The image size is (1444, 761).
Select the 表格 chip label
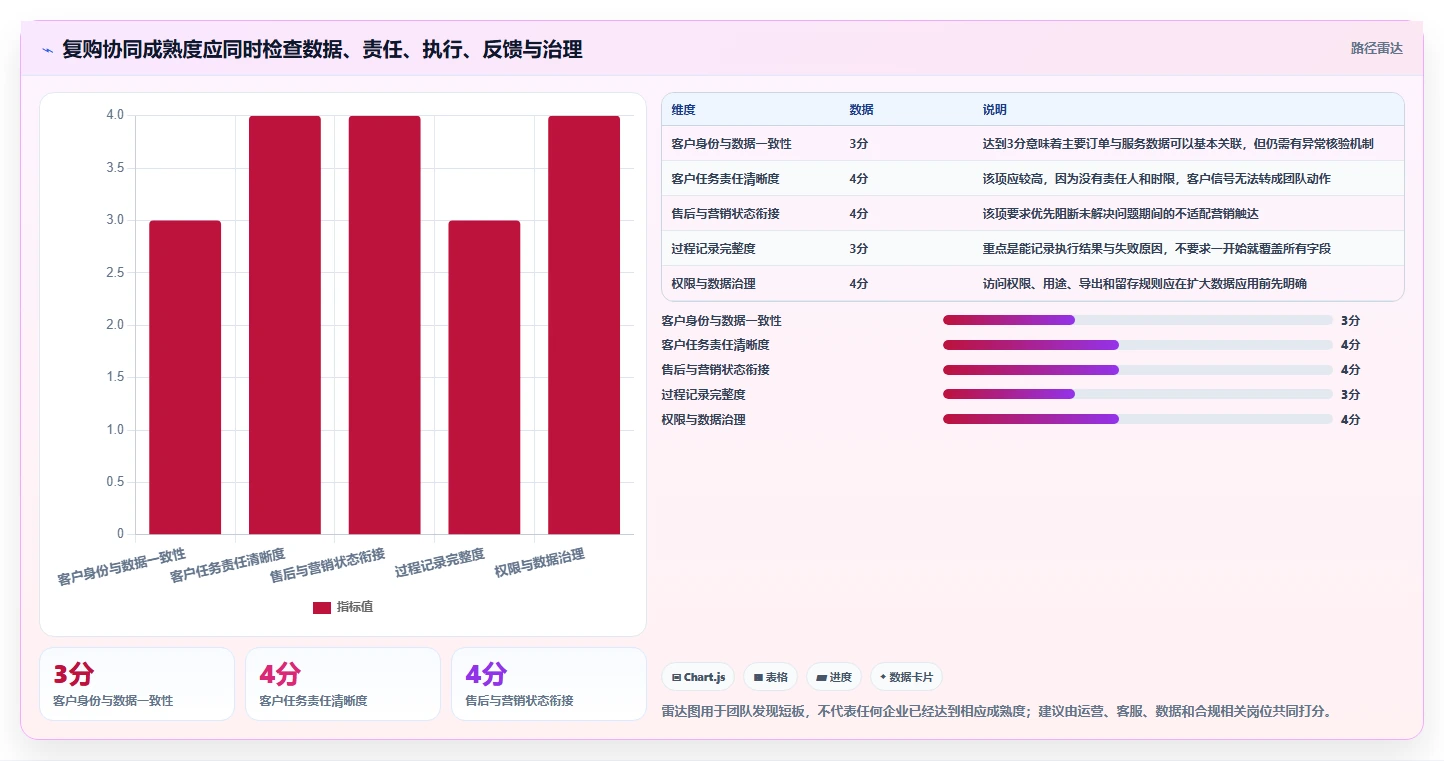(x=777, y=677)
